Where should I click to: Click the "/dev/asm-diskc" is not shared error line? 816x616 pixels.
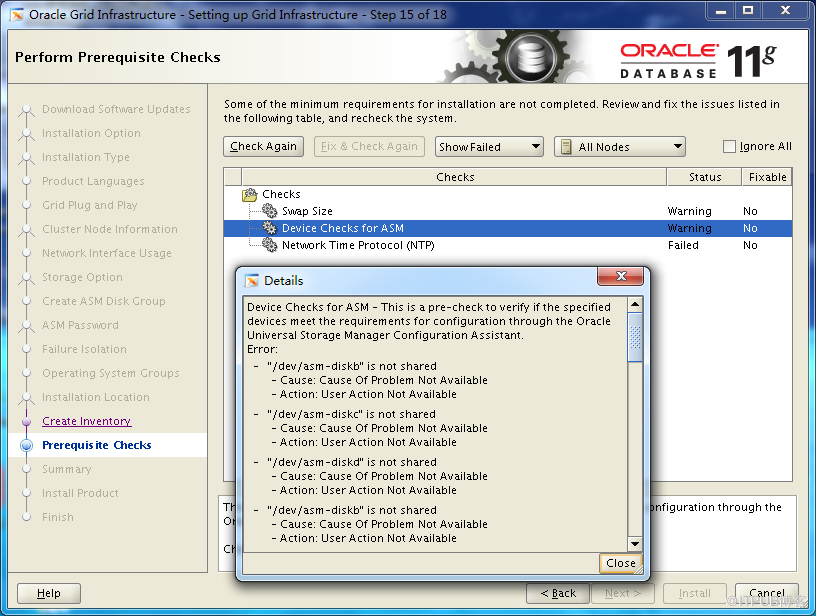[x=351, y=414]
